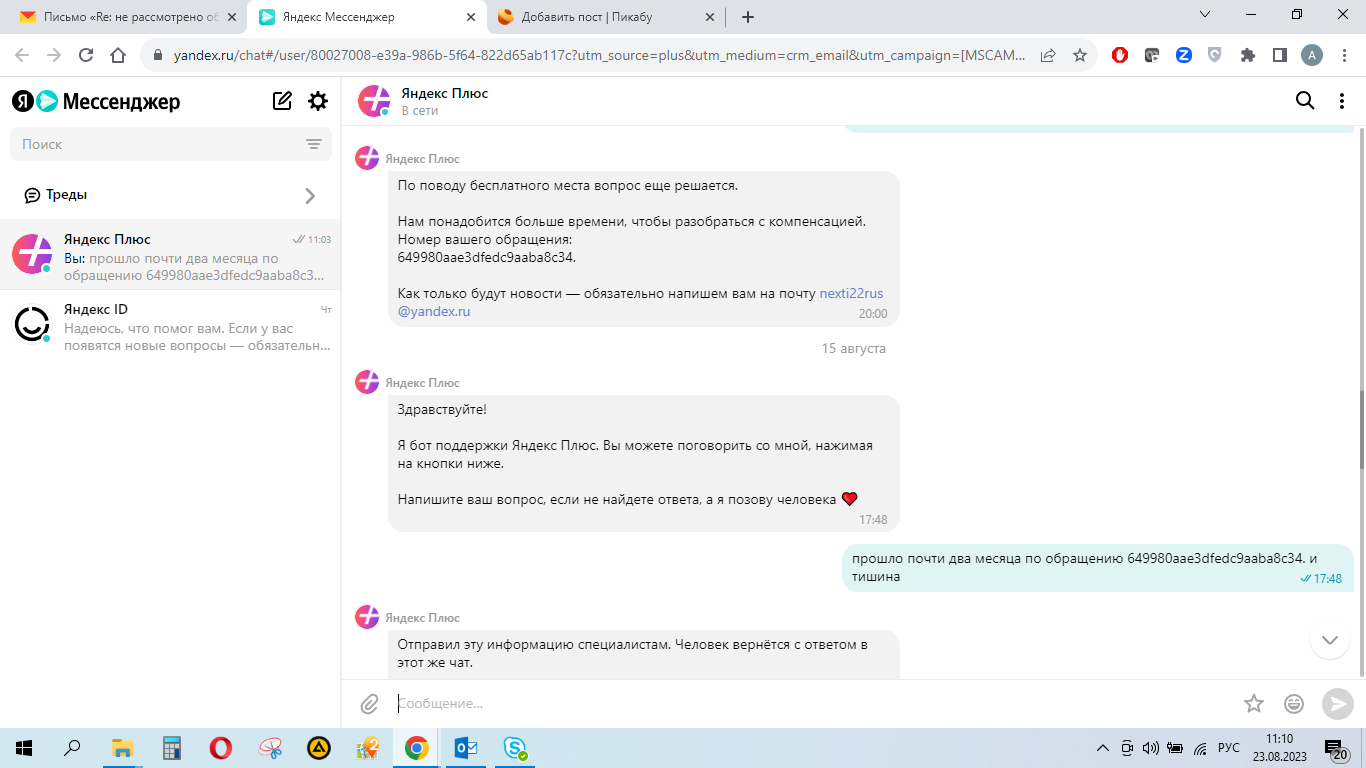Open Skype from the taskbar
The height and width of the screenshot is (768, 1366).
515,748
